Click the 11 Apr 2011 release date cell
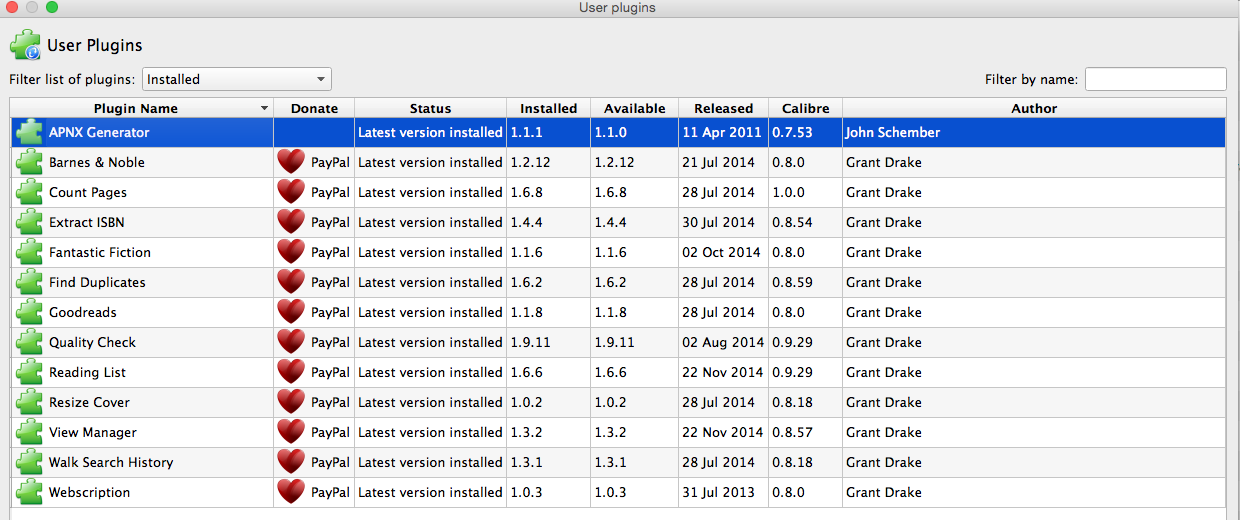This screenshot has width=1240, height=520. click(x=722, y=132)
